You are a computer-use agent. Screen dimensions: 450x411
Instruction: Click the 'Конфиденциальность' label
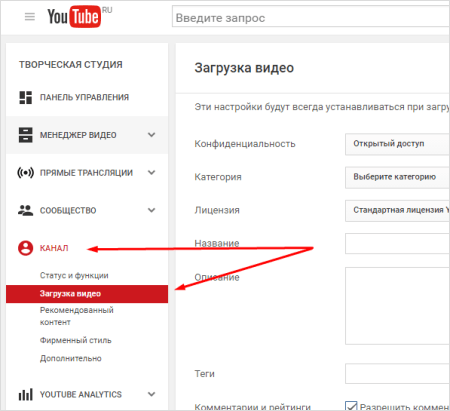click(x=245, y=144)
